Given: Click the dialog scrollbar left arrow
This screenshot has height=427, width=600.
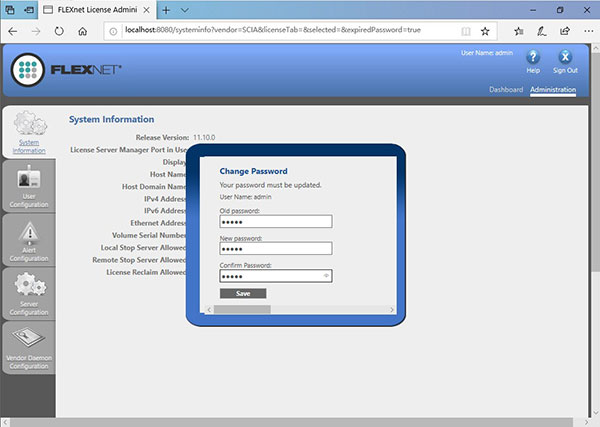Looking at the screenshot, I should pyautogui.click(x=209, y=310).
